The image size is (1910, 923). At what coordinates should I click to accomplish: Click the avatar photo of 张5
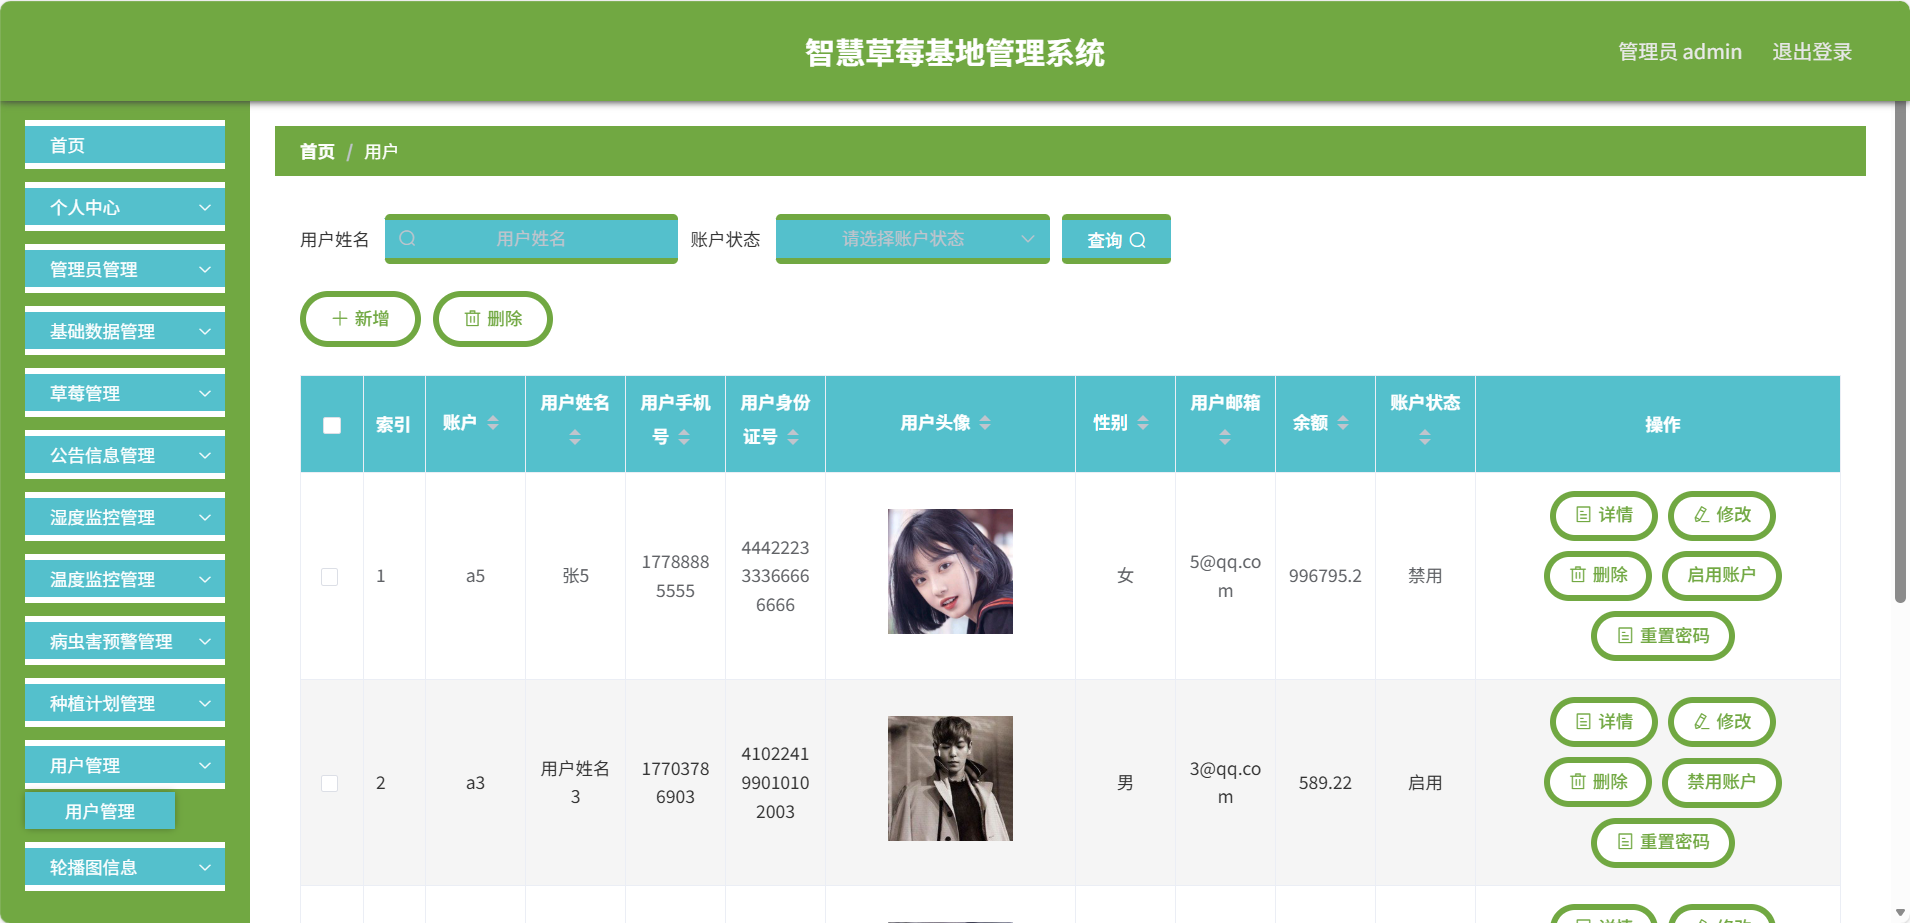click(950, 571)
